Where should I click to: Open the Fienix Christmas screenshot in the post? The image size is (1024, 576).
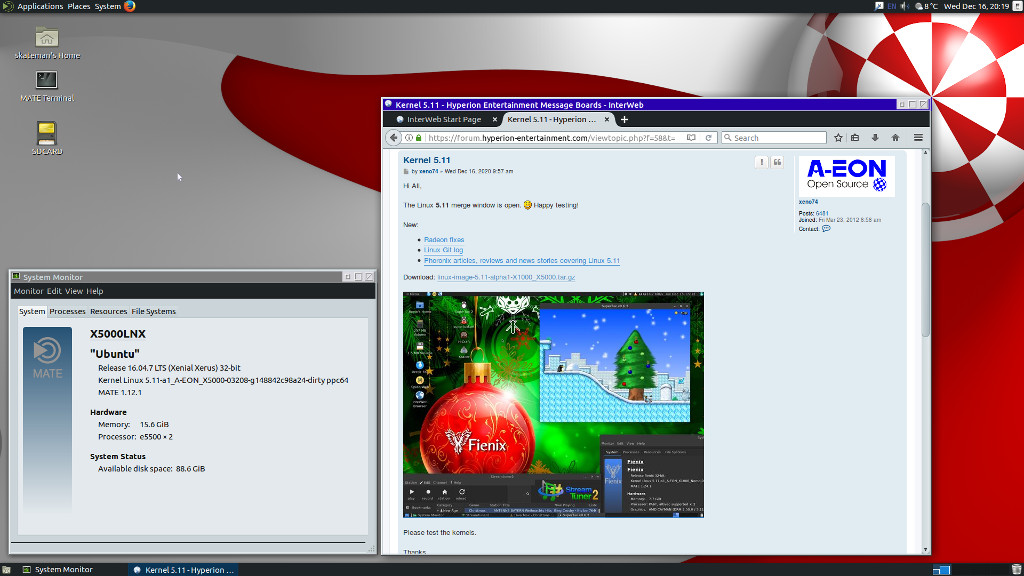pyautogui.click(x=553, y=405)
